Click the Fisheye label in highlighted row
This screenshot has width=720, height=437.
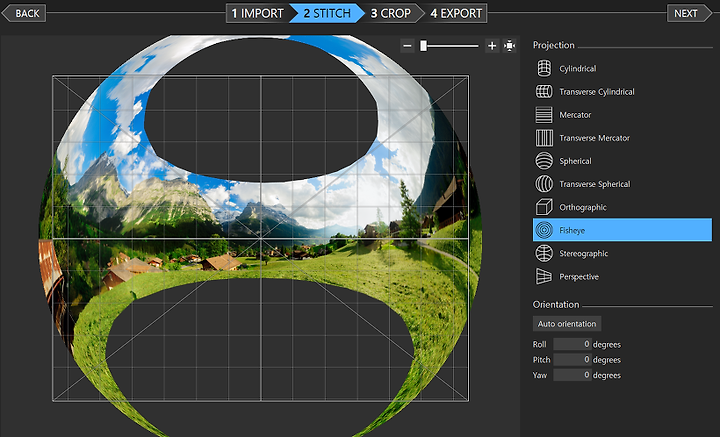572,230
